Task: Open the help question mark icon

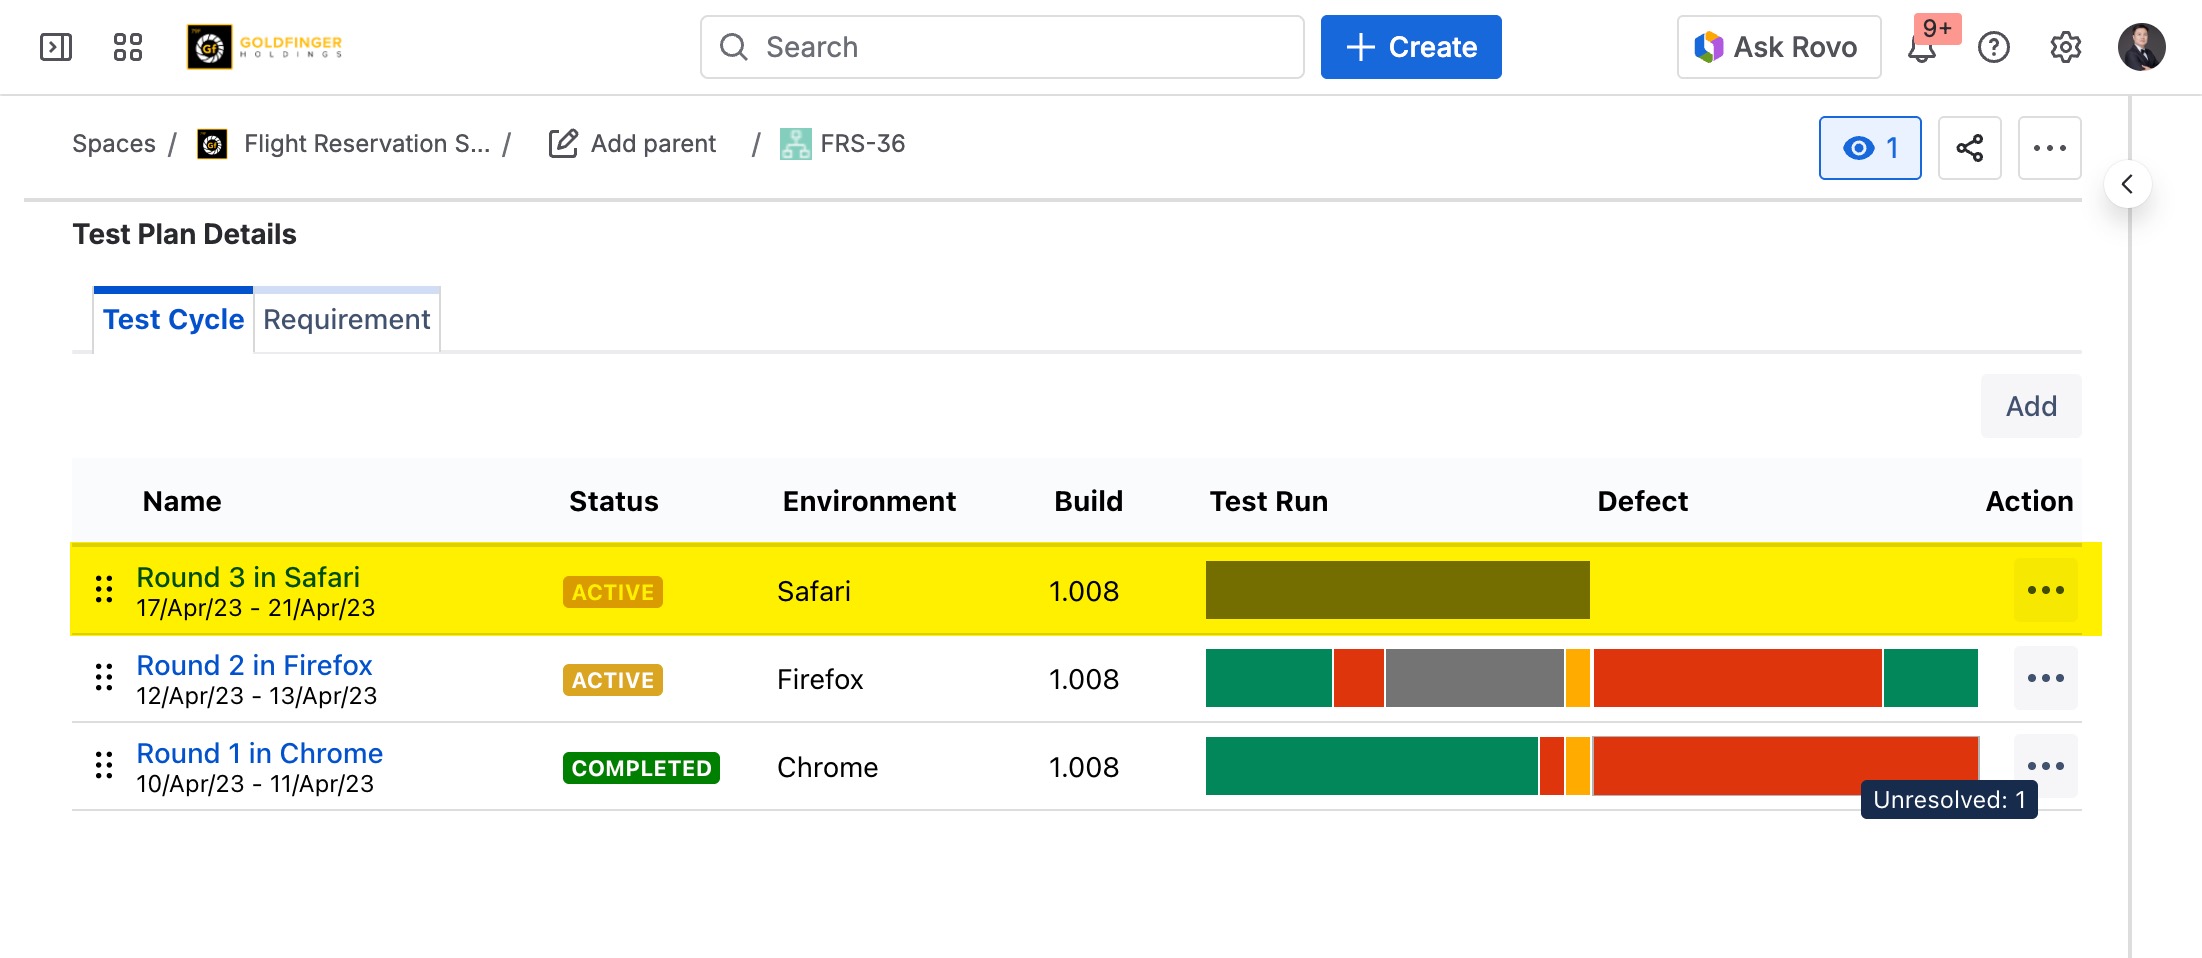Action: (1993, 47)
